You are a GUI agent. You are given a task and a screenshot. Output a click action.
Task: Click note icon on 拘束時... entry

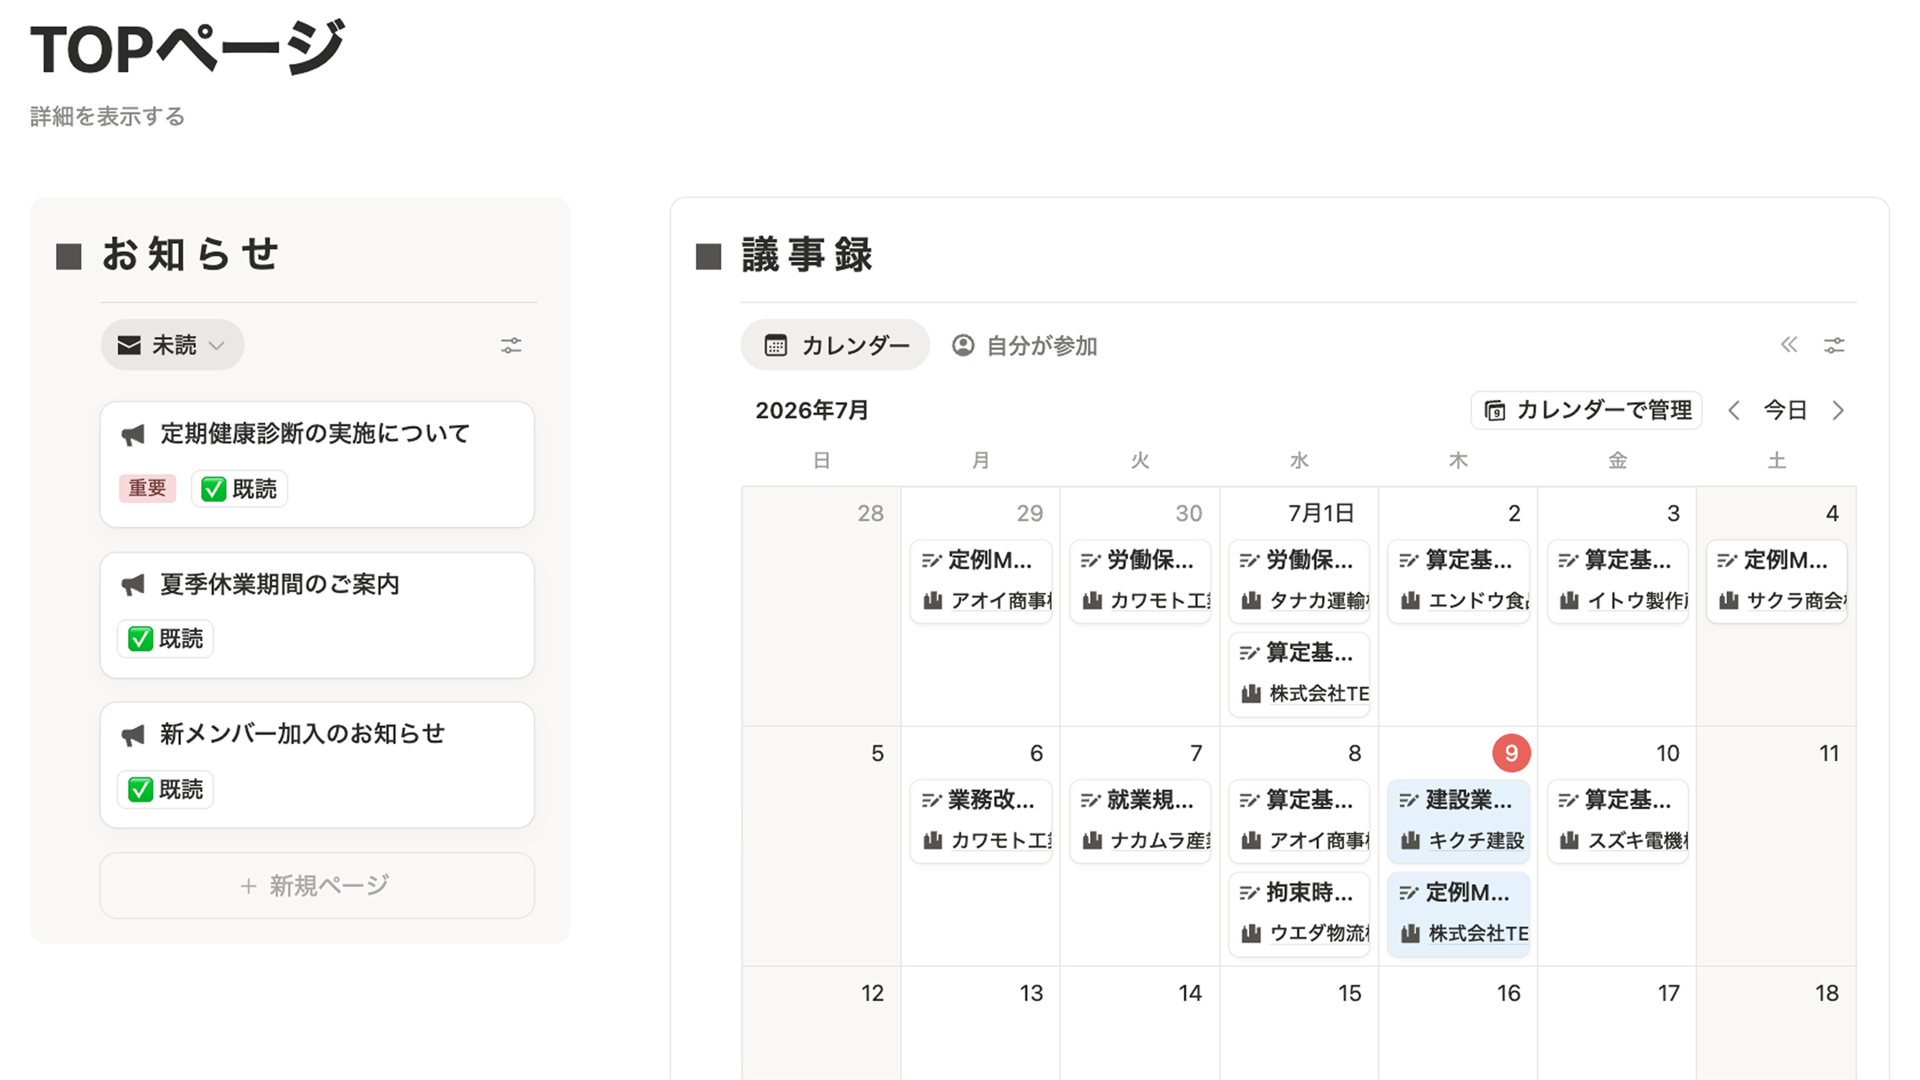(1250, 892)
